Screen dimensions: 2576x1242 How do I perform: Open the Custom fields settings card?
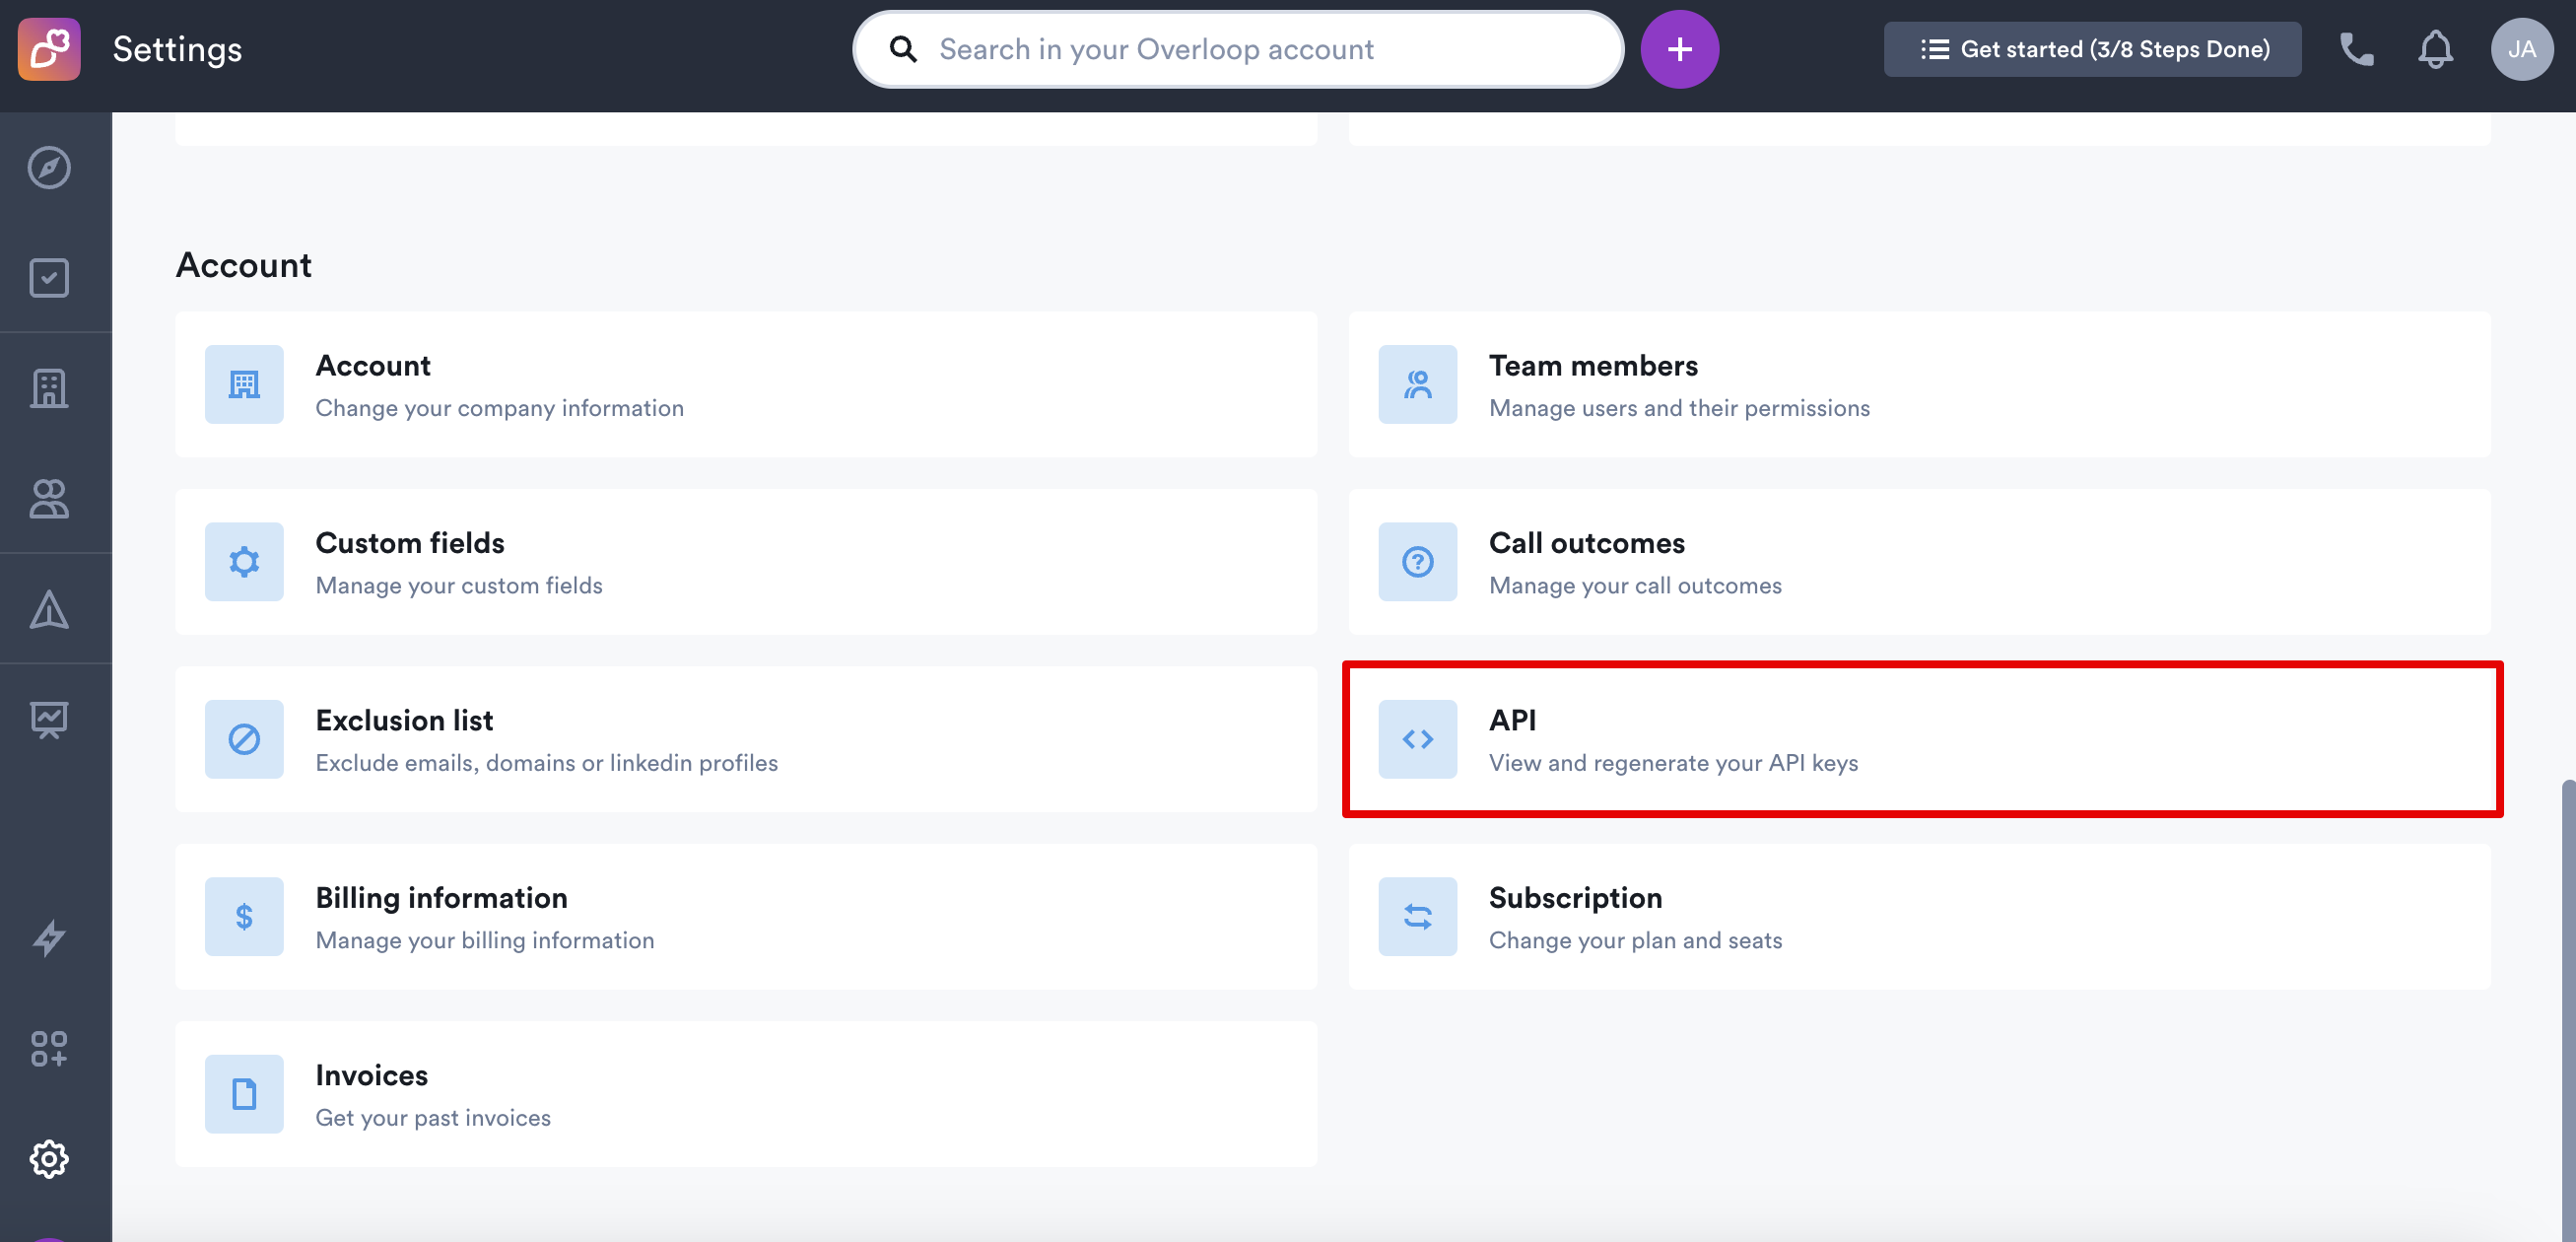pyautogui.click(x=745, y=562)
